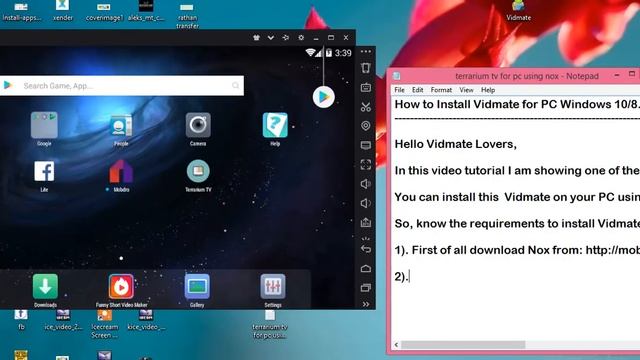
Task: Click Notepad scrollbar left arrow
Action: click(x=396, y=345)
